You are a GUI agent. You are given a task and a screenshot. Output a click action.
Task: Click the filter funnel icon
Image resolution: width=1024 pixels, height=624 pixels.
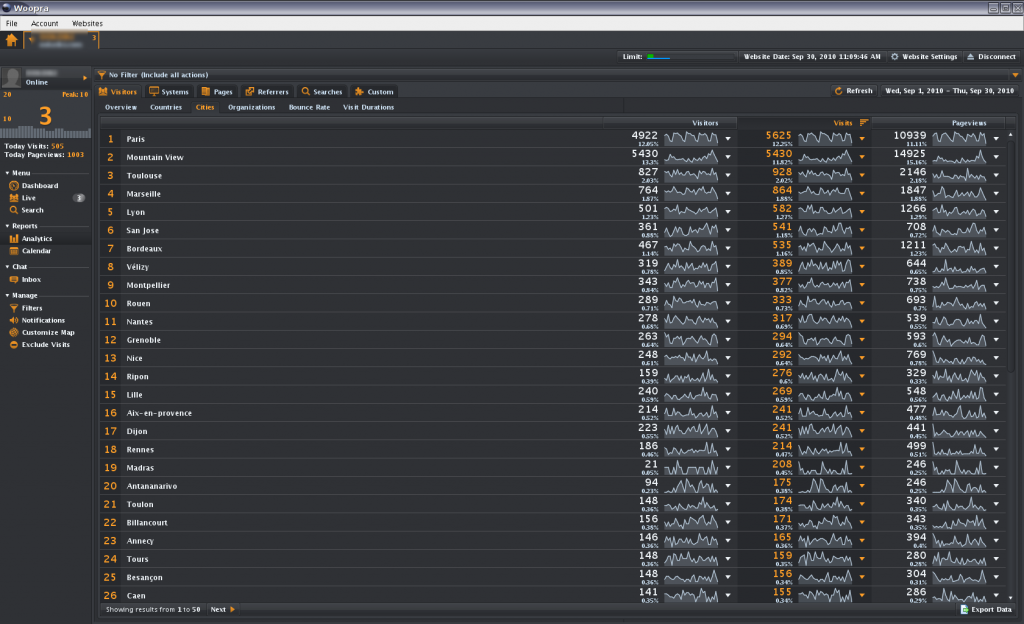coord(101,75)
